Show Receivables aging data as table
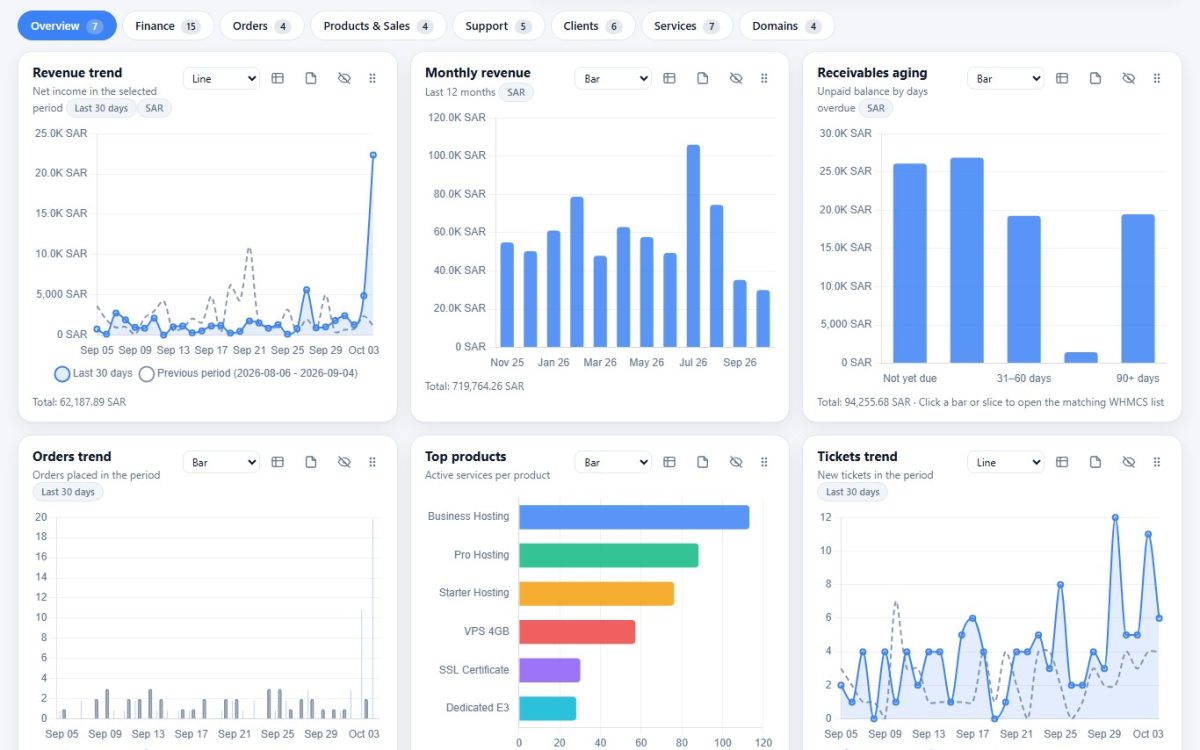 coord(1063,78)
